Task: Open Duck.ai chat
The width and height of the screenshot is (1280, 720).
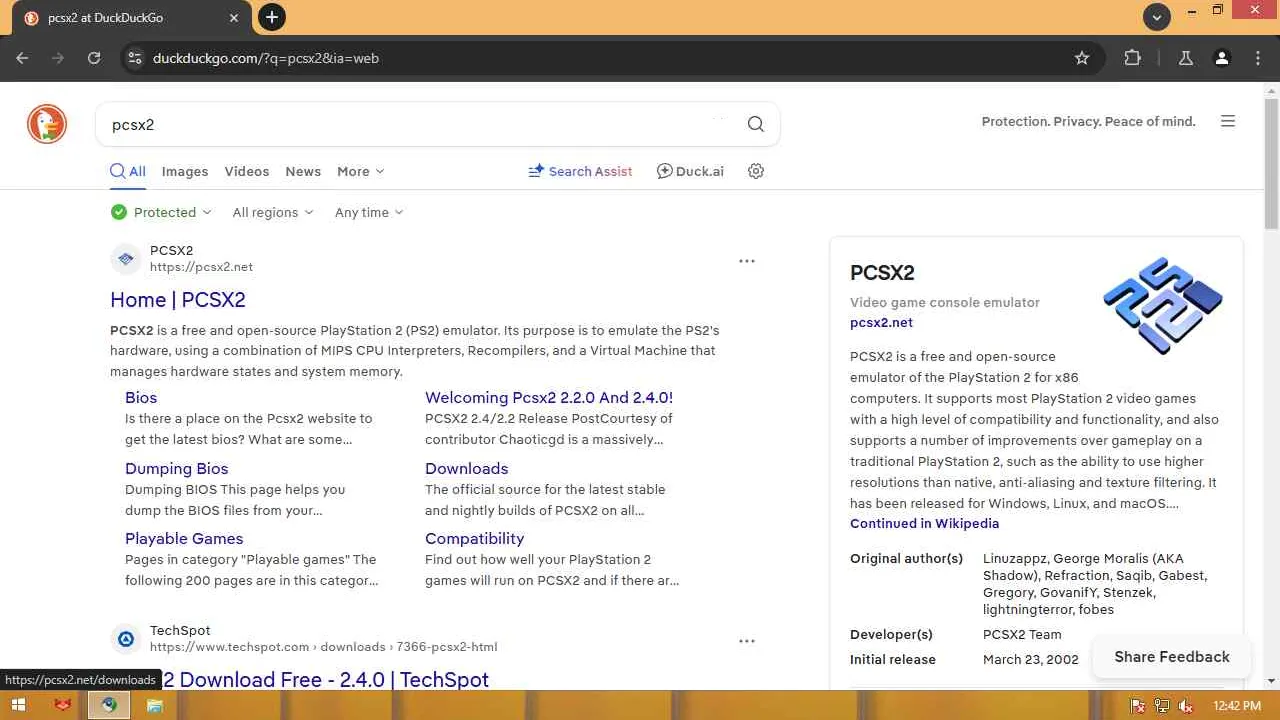Action: tap(690, 171)
